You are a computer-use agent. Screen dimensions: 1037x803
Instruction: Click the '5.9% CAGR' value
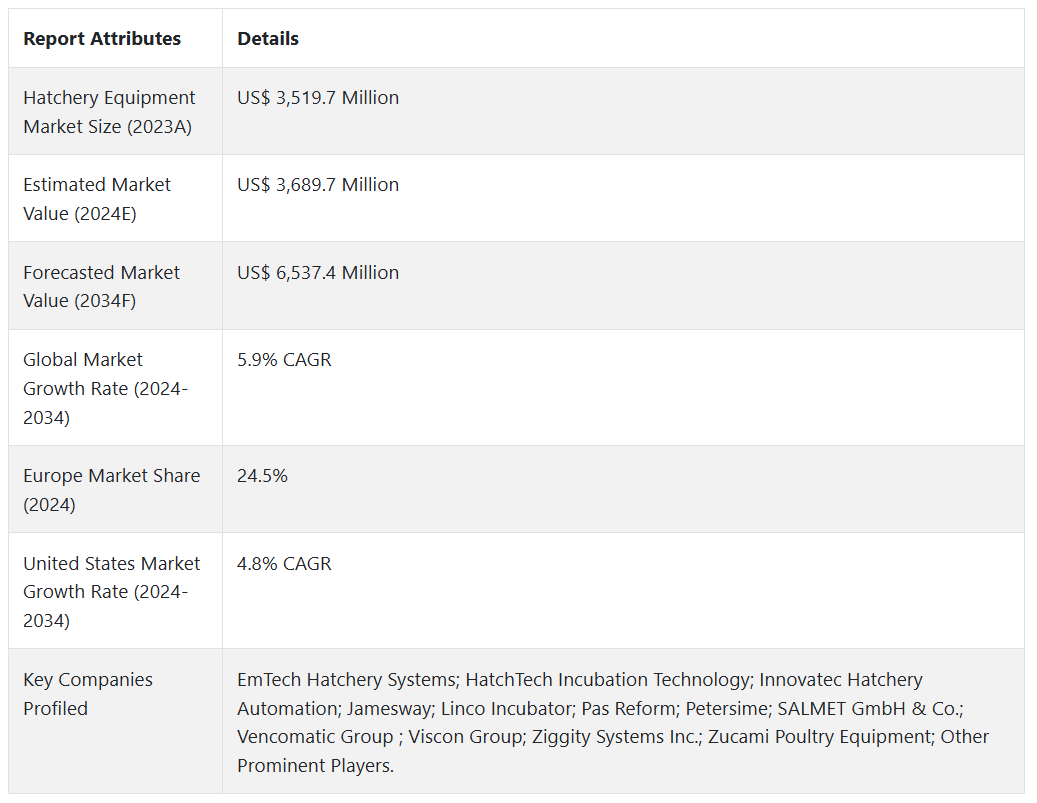tap(284, 360)
